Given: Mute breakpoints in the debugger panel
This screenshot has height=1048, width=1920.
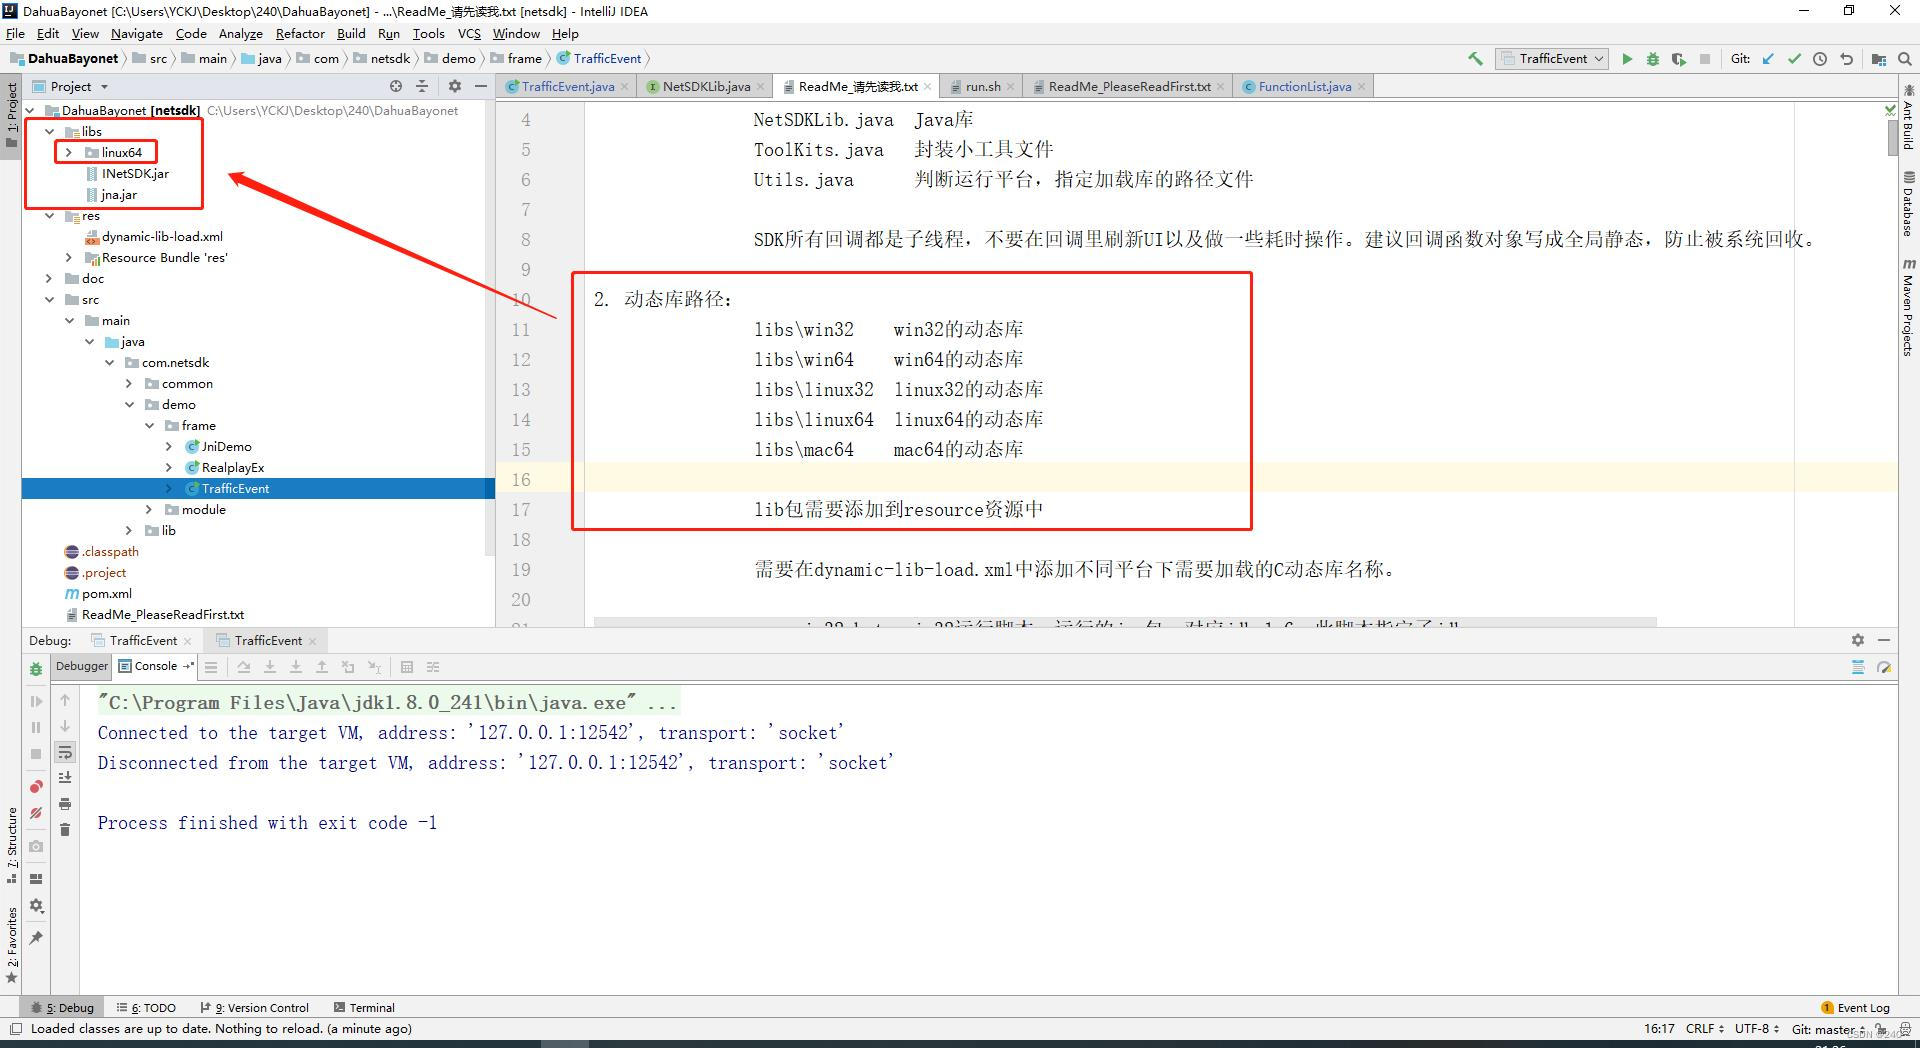Looking at the screenshot, I should pos(37,813).
